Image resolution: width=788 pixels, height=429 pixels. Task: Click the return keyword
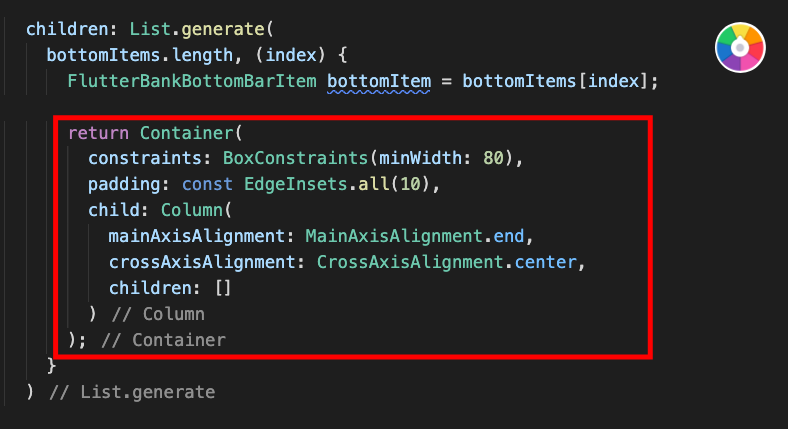point(98,133)
